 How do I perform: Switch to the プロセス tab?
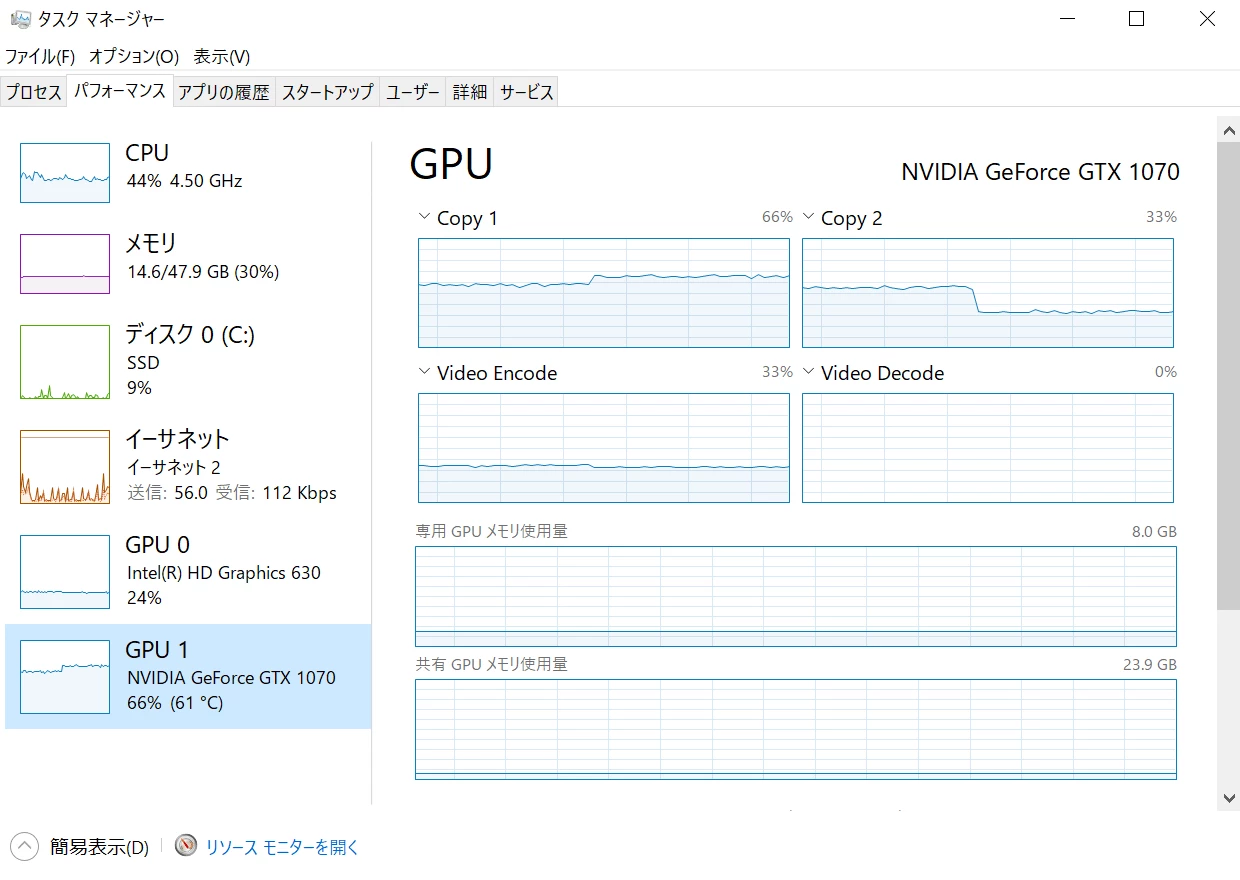coord(34,92)
